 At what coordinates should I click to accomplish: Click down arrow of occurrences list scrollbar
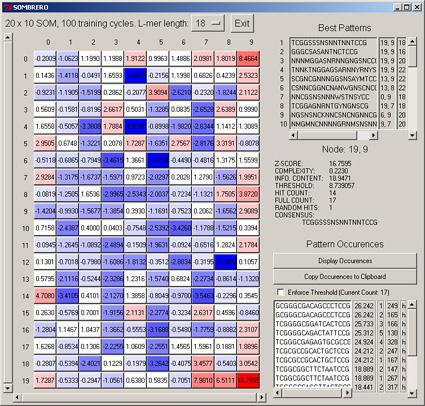coord(412,393)
